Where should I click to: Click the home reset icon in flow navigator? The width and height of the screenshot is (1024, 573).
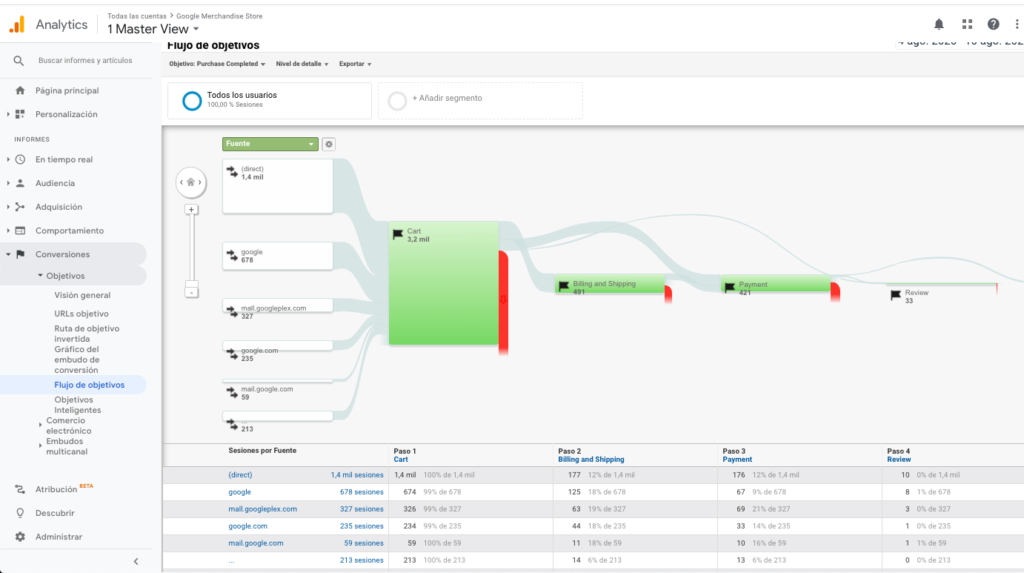(x=191, y=182)
